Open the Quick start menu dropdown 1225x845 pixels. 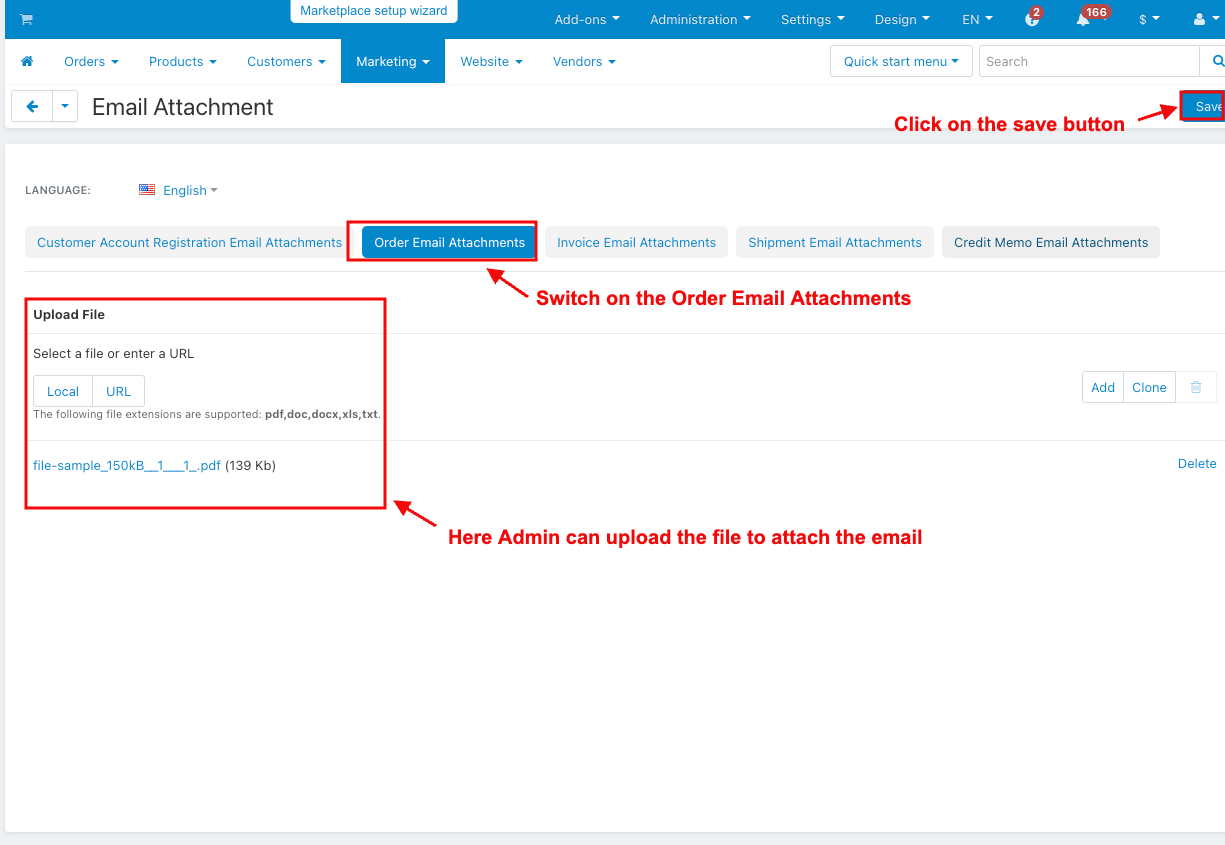tap(901, 62)
